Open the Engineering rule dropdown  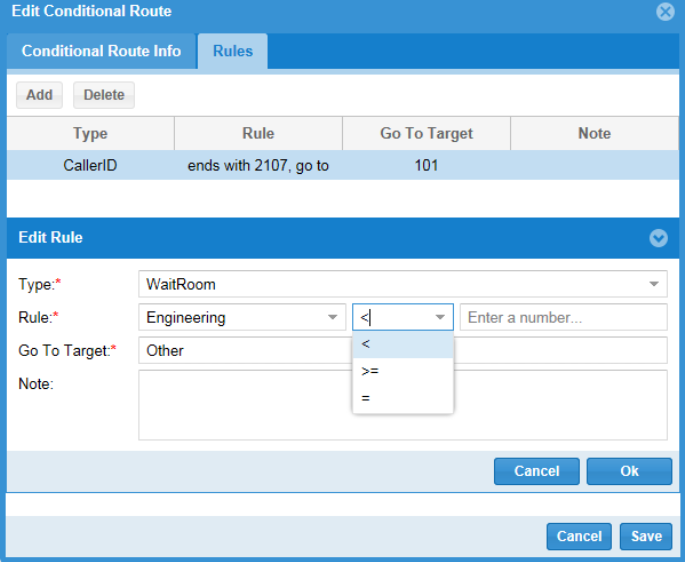[242, 317]
